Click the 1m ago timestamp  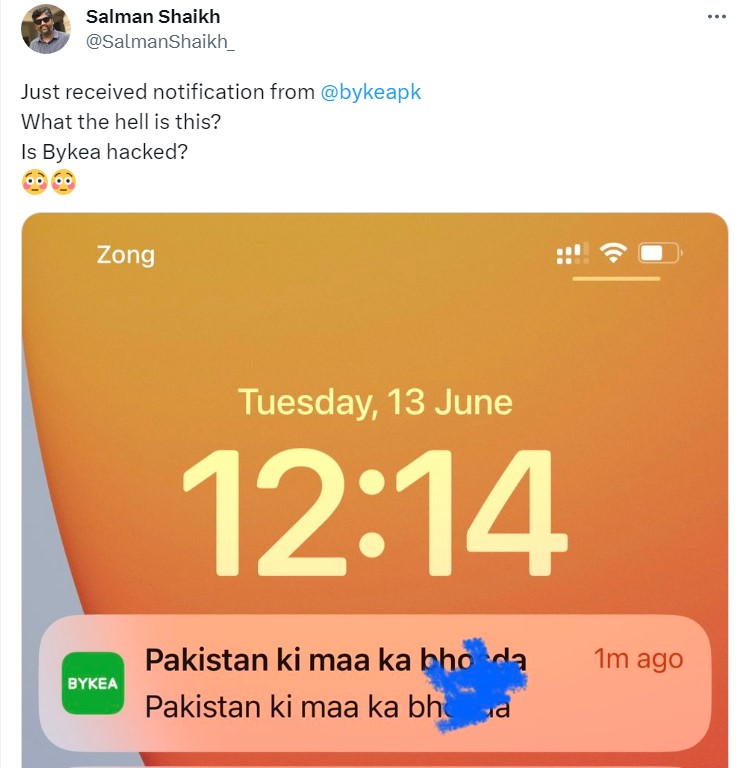[638, 659]
